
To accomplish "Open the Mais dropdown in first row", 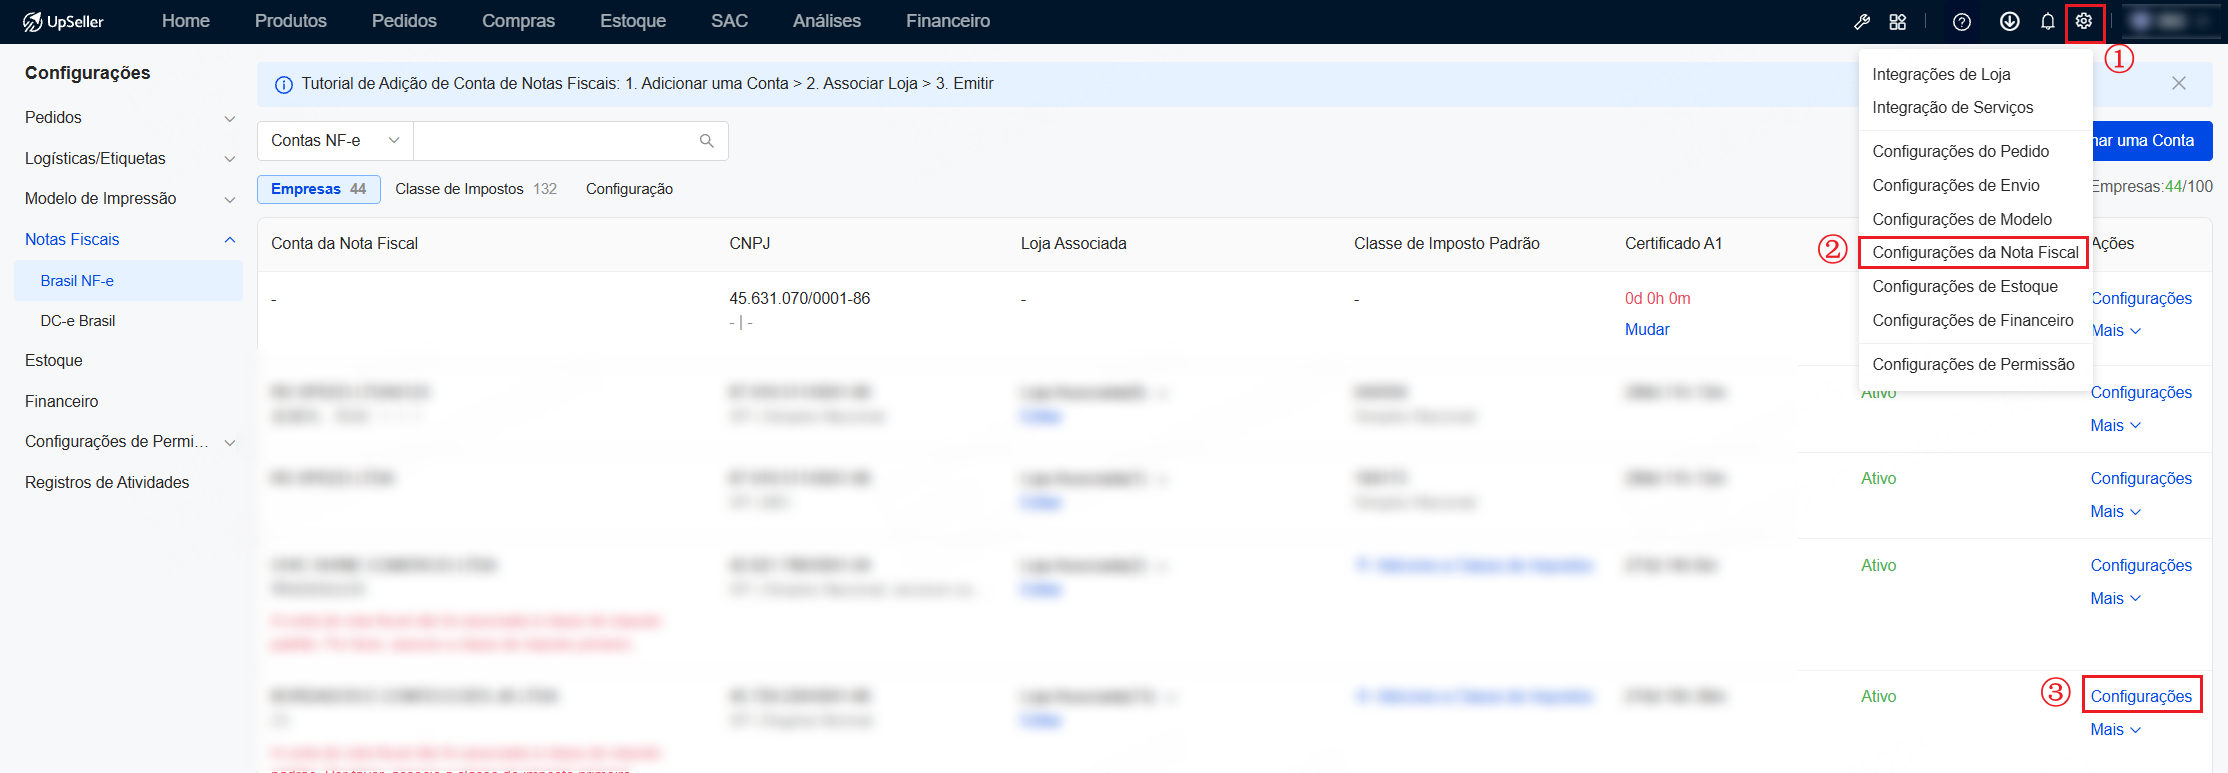I will pyautogui.click(x=2115, y=331).
